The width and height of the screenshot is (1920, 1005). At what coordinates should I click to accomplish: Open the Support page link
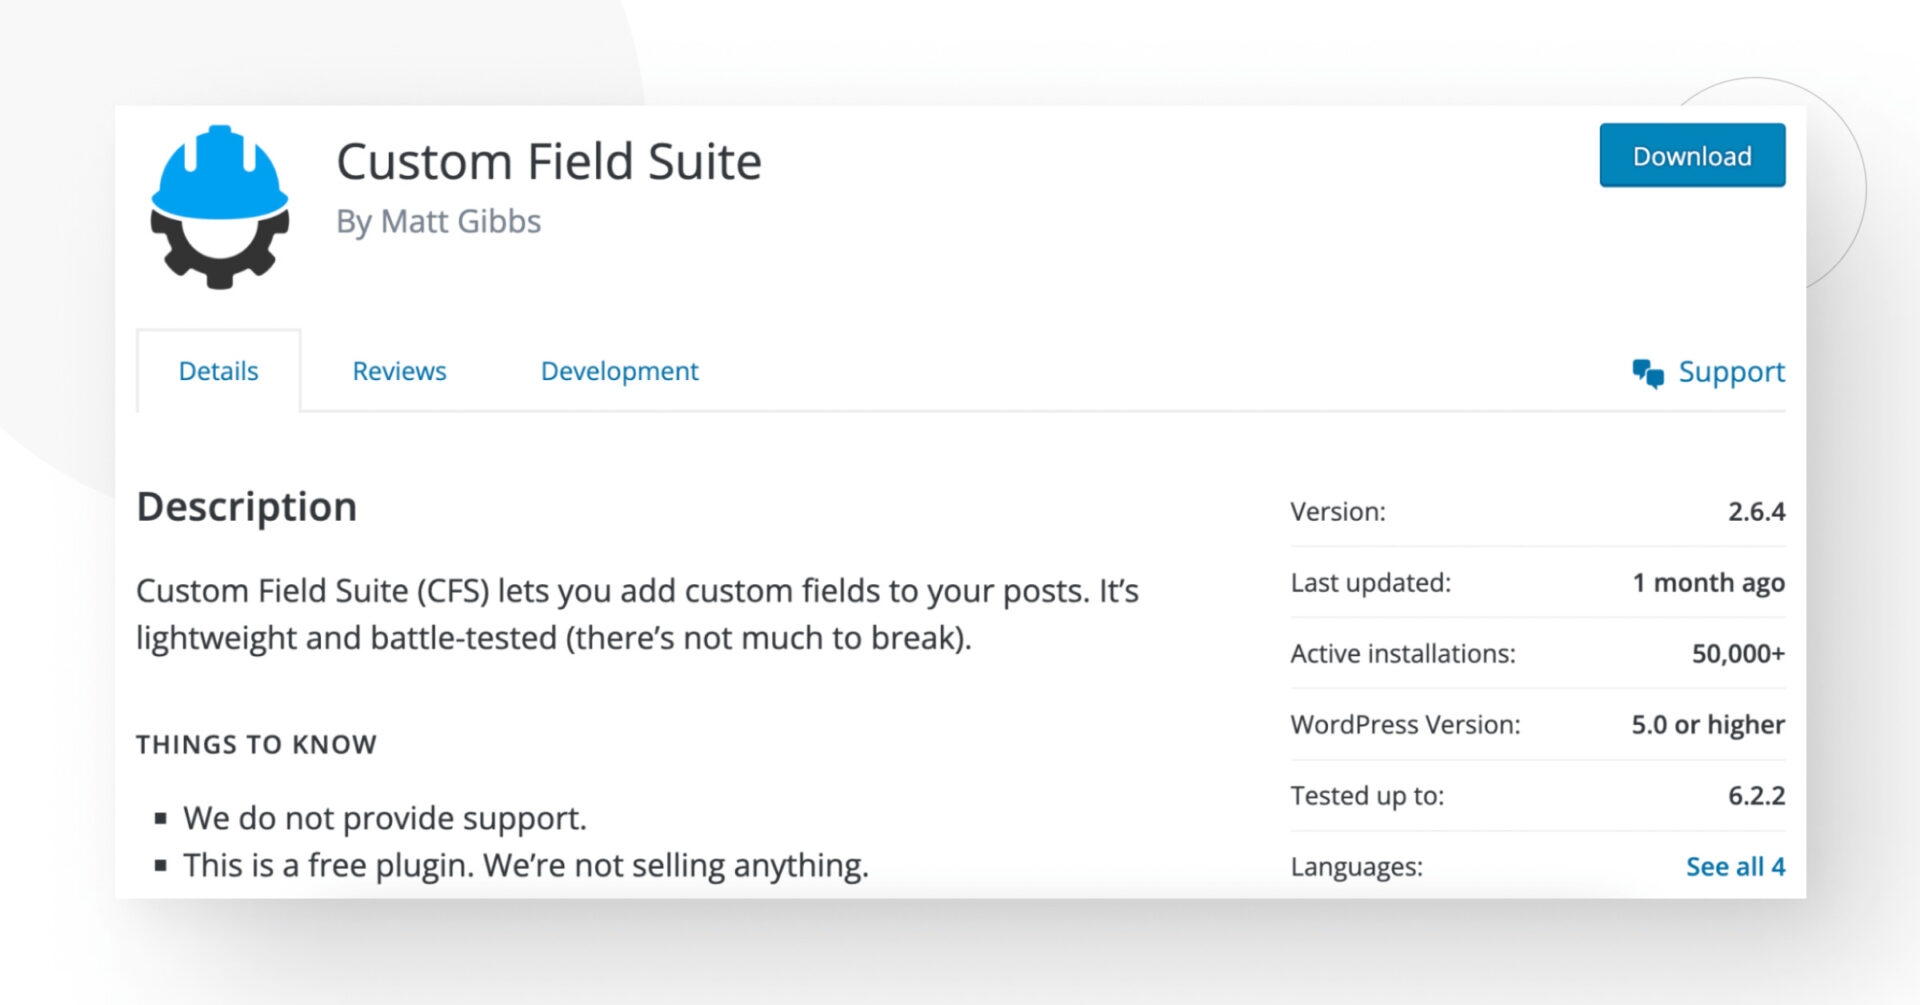pyautogui.click(x=1732, y=371)
